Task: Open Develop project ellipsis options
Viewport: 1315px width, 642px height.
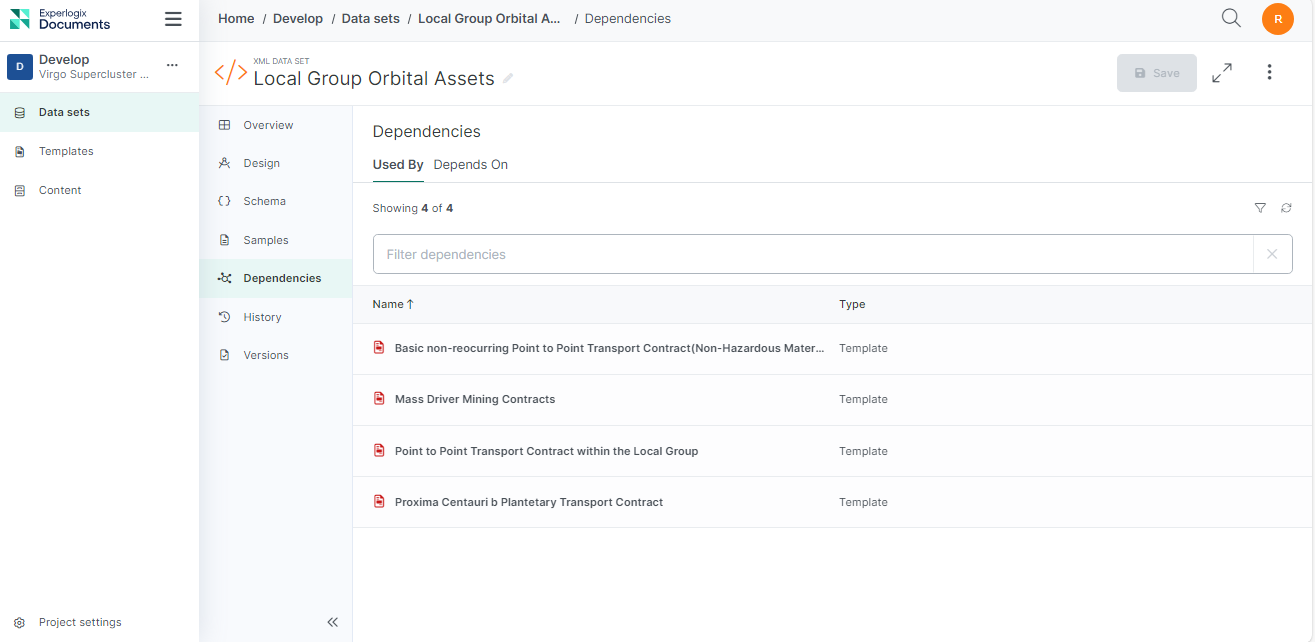Action: pos(172,65)
